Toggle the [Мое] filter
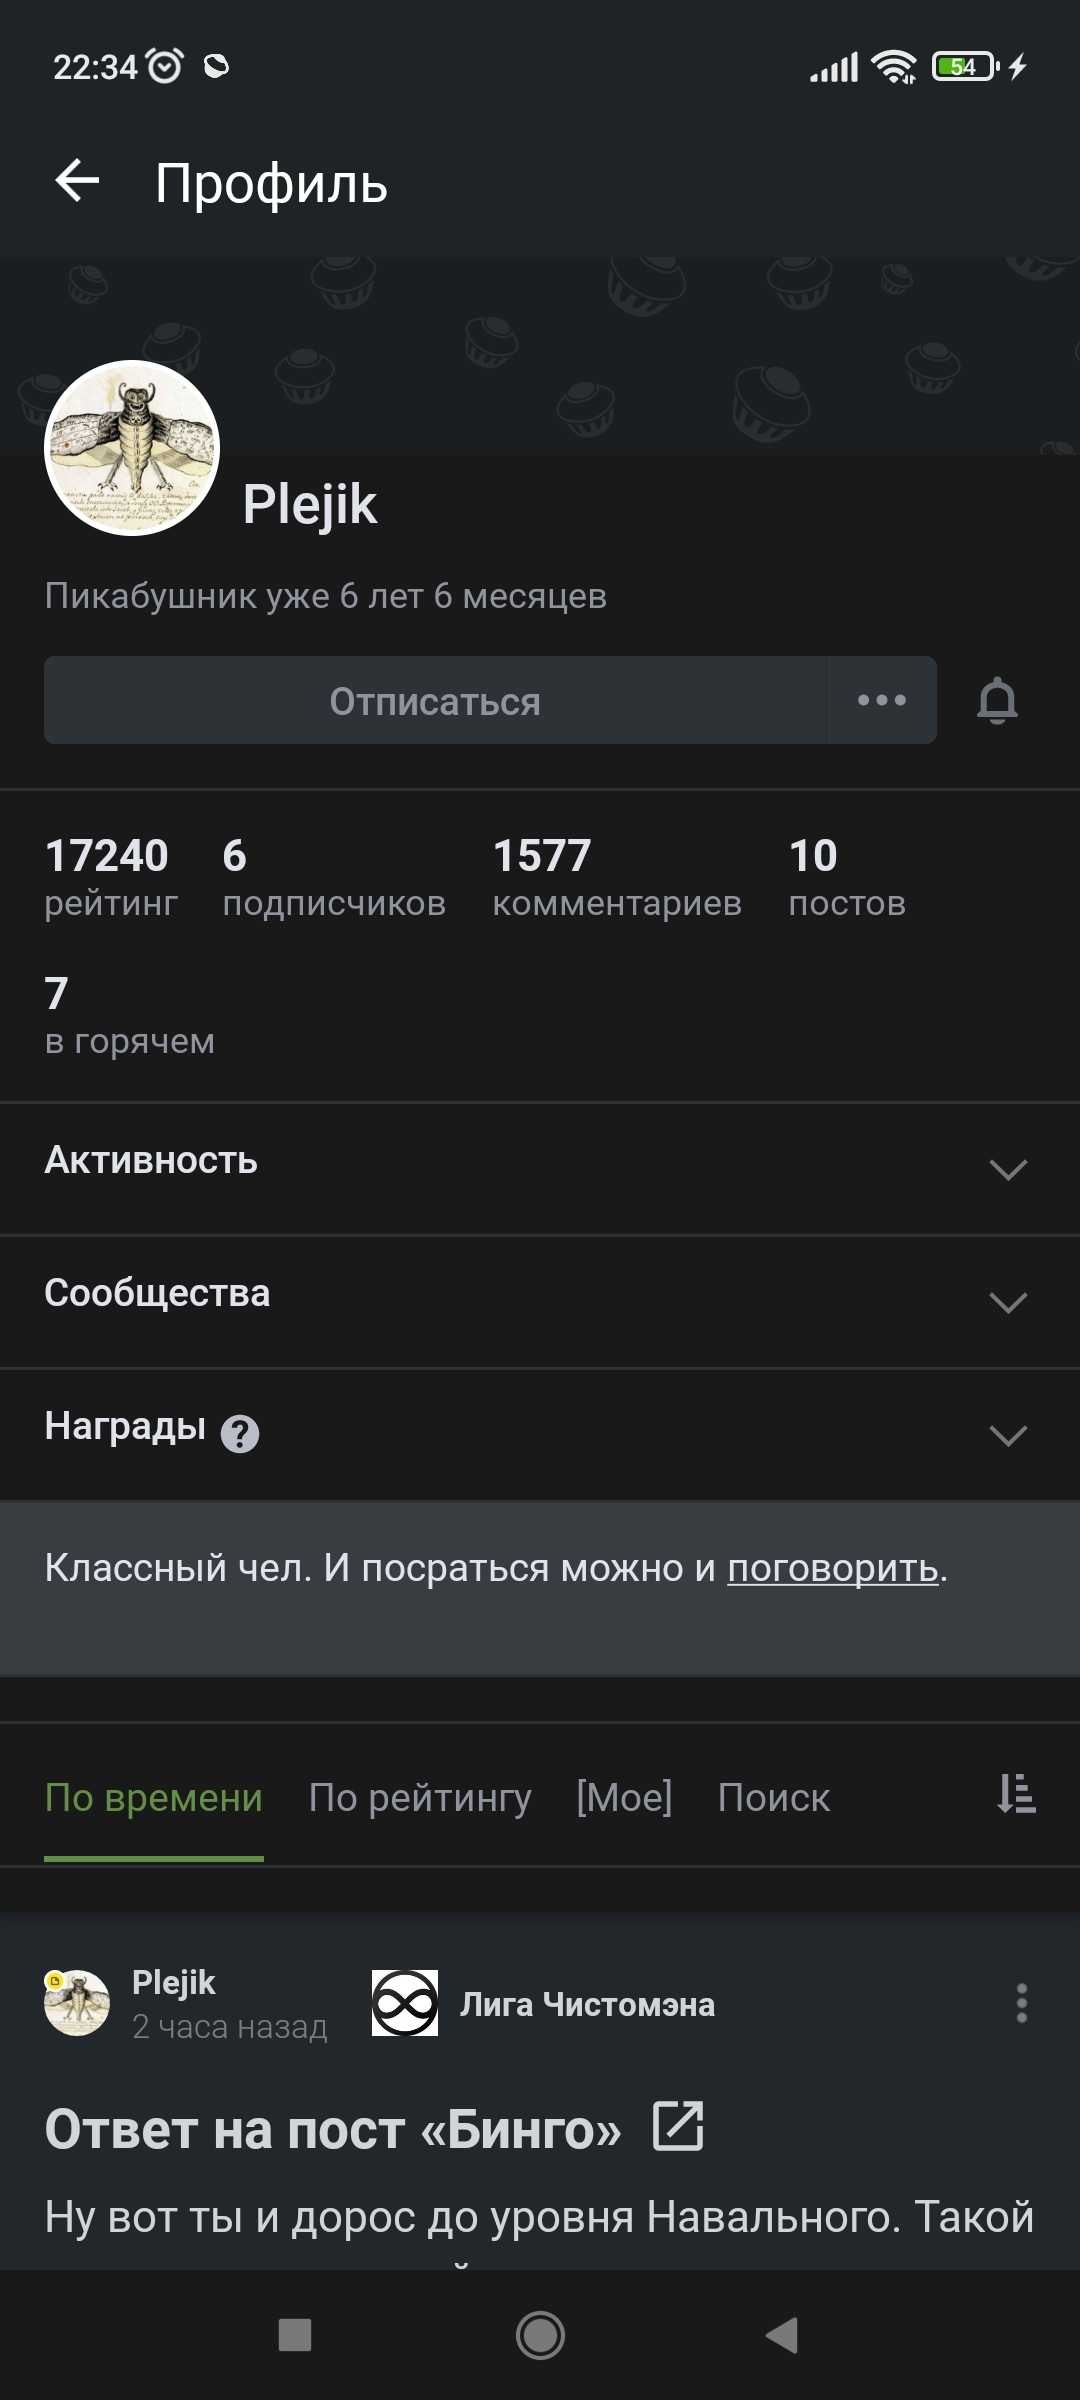This screenshot has height=2400, width=1080. click(624, 1798)
